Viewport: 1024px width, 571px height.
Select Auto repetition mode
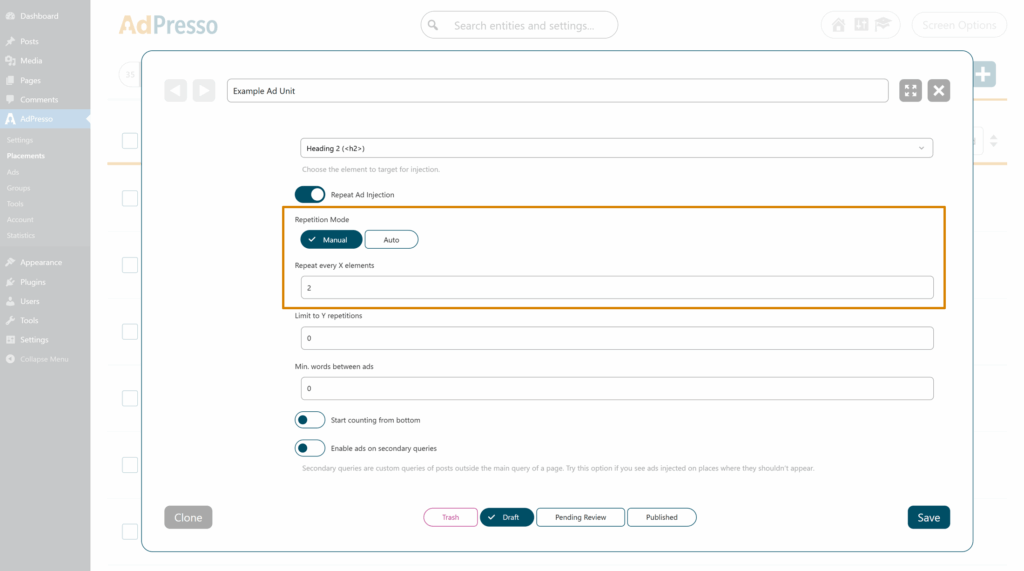point(391,240)
